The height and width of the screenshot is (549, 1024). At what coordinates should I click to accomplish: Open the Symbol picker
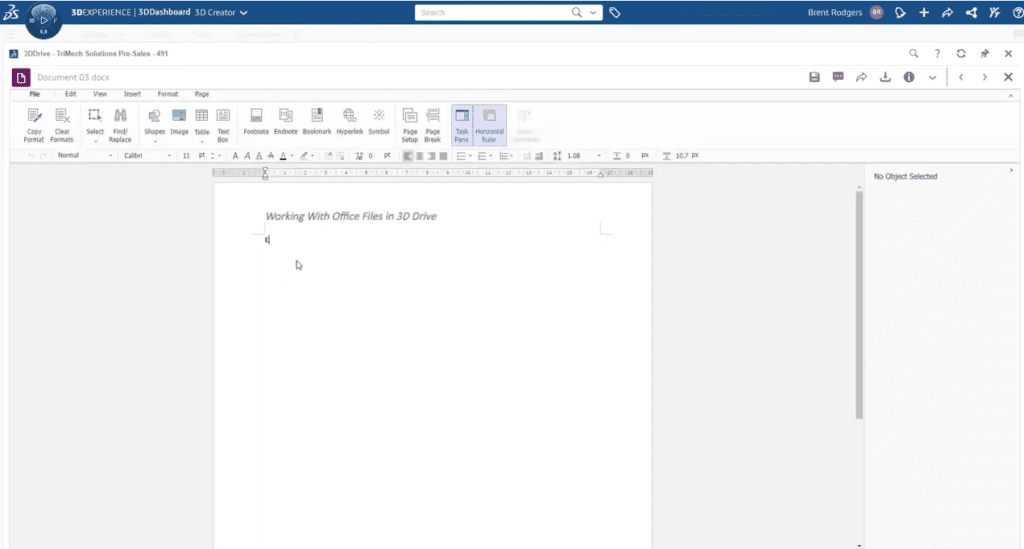click(x=379, y=122)
